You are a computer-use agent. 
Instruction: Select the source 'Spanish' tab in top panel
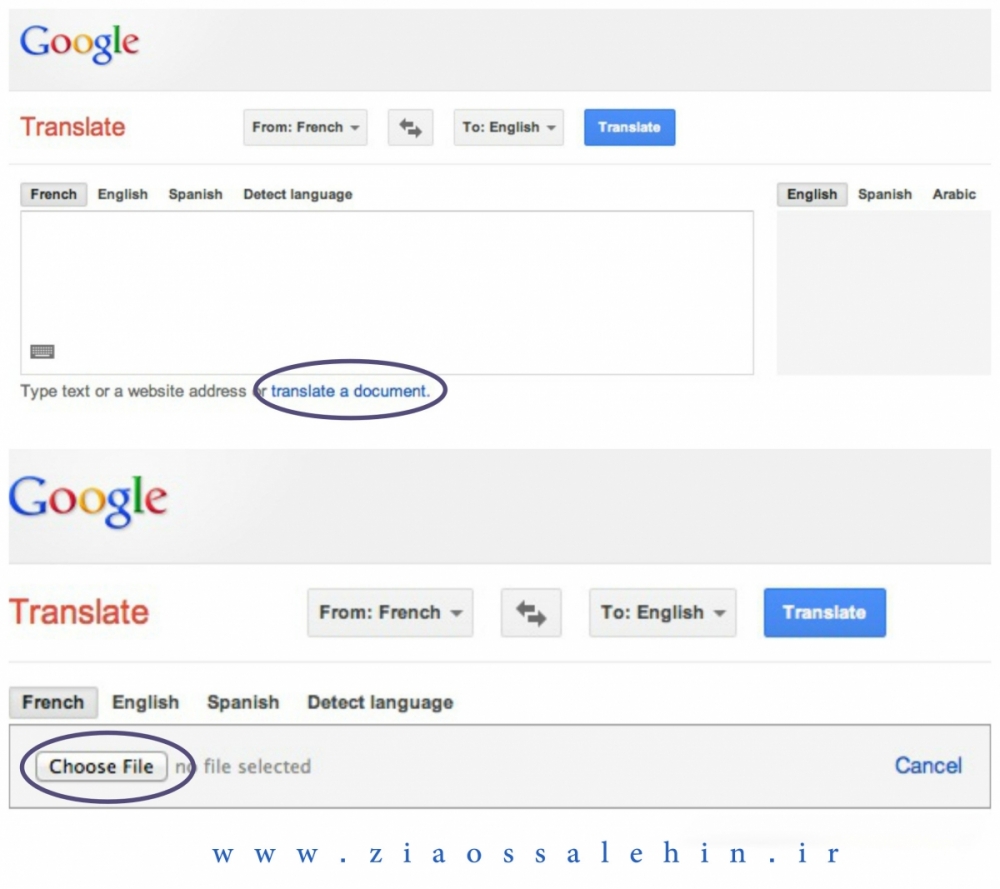click(x=195, y=195)
